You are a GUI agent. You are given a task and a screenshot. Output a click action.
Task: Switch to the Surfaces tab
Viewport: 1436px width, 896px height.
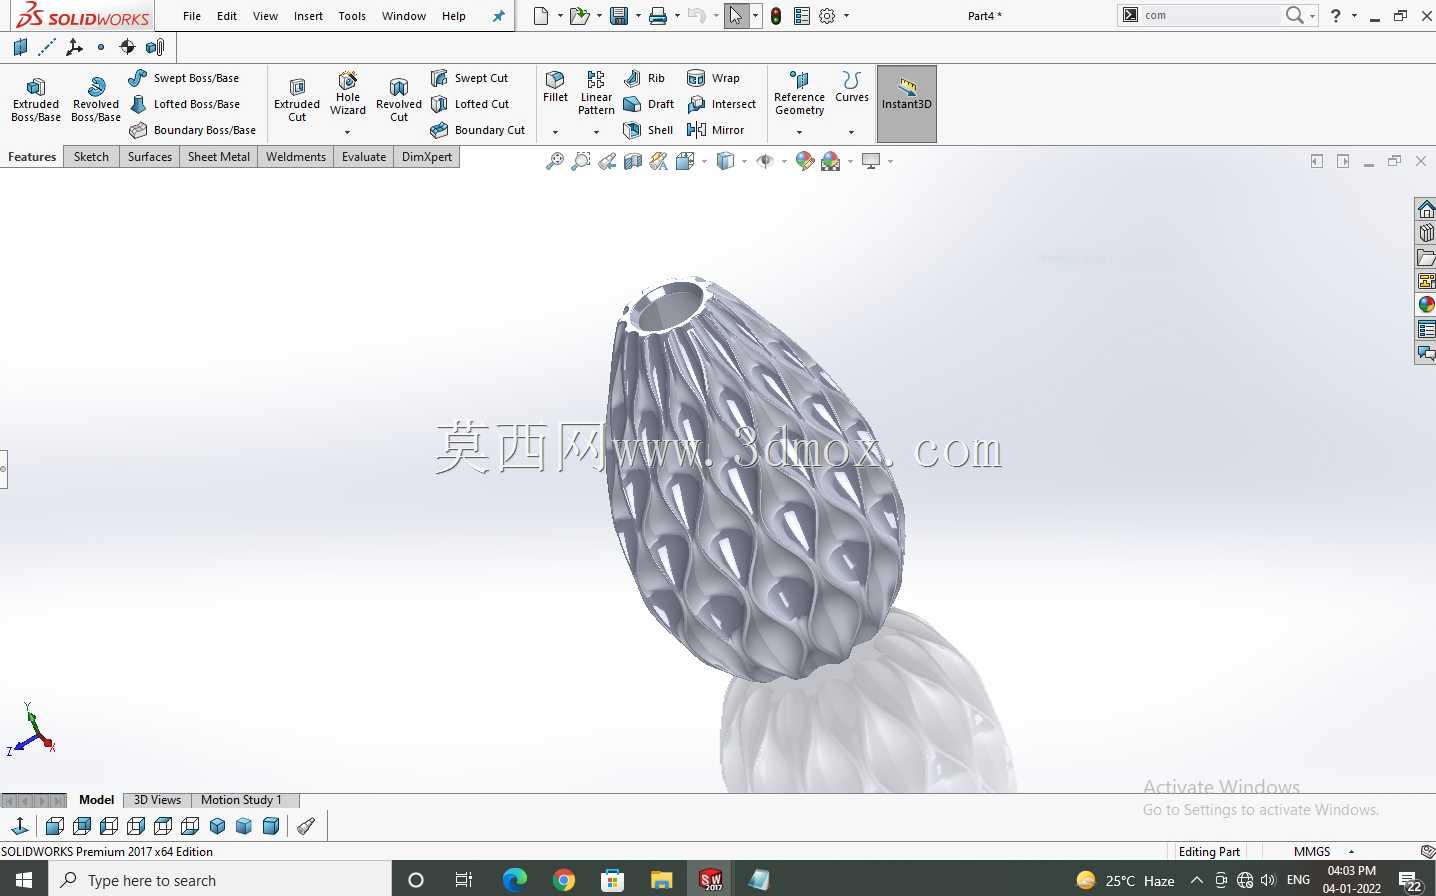(x=150, y=157)
